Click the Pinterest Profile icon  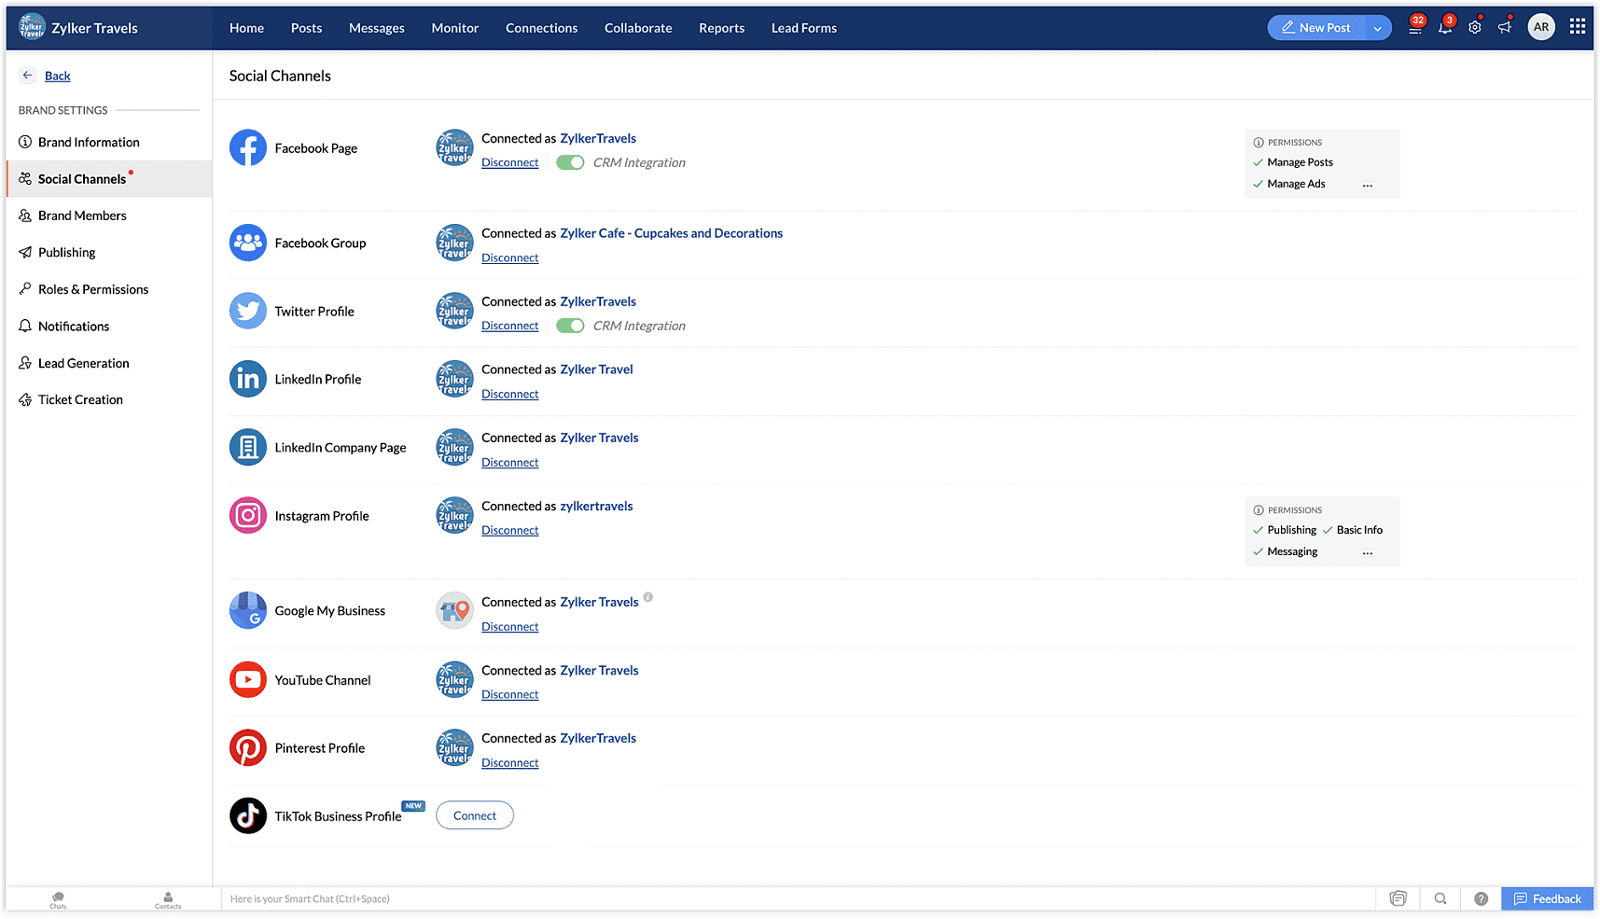[247, 747]
